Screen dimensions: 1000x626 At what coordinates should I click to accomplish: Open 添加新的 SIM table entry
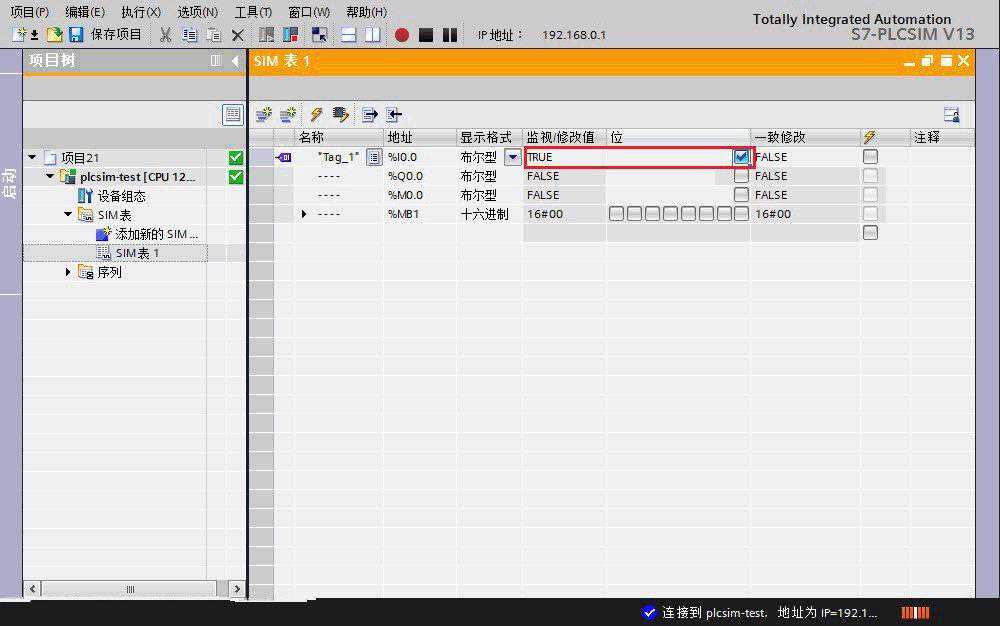click(x=155, y=234)
